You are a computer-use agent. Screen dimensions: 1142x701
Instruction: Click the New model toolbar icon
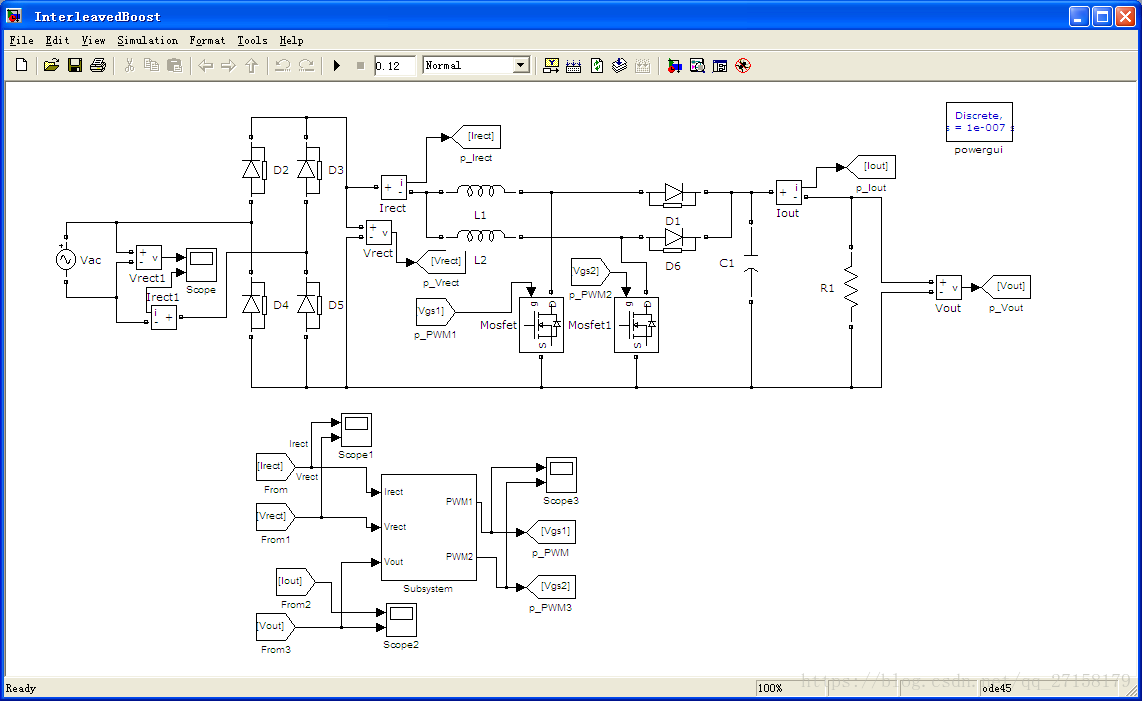(22, 66)
